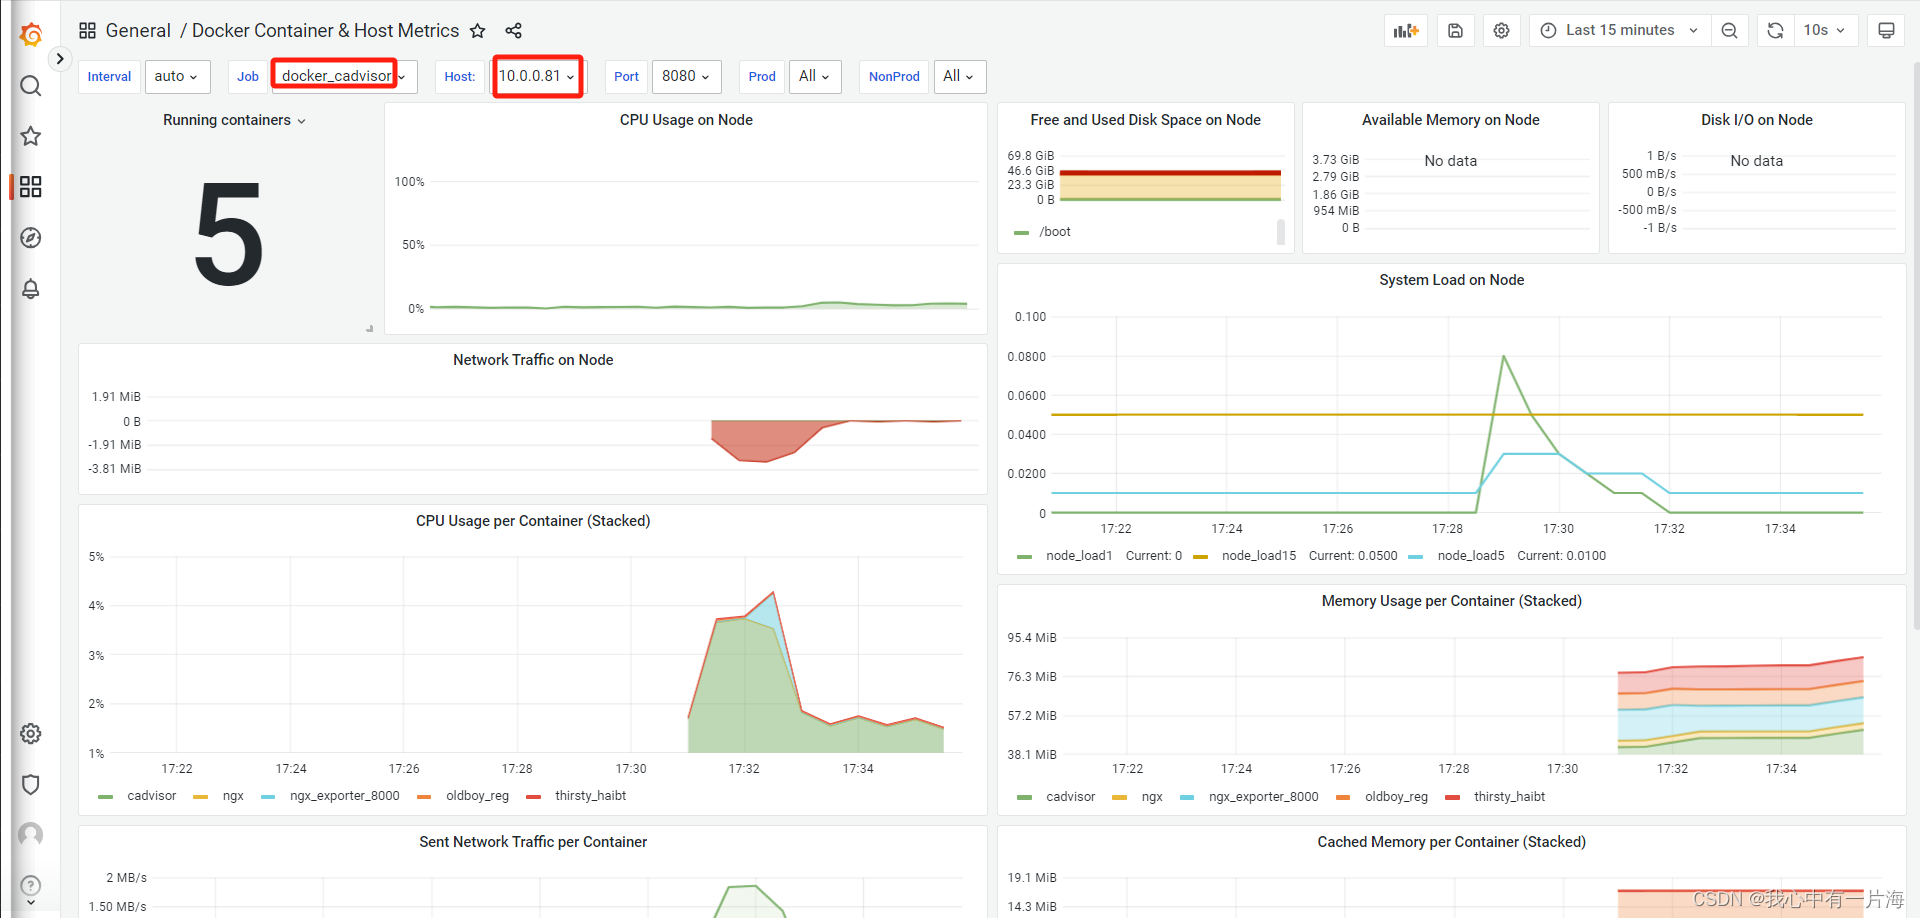This screenshot has width=1920, height=918.
Task: Click the dashboard grid icon beside General
Action: pos(88,31)
